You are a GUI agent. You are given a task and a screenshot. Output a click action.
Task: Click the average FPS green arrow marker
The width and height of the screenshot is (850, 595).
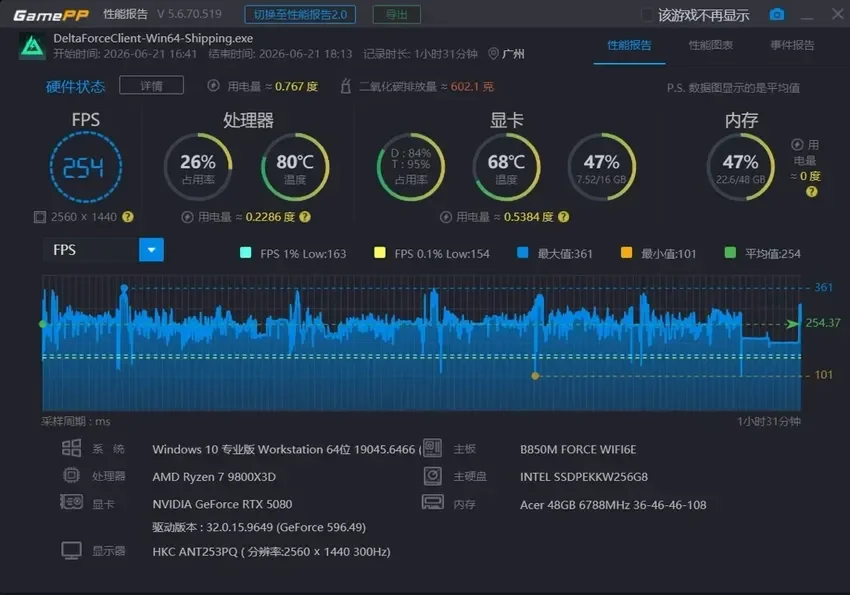point(792,324)
